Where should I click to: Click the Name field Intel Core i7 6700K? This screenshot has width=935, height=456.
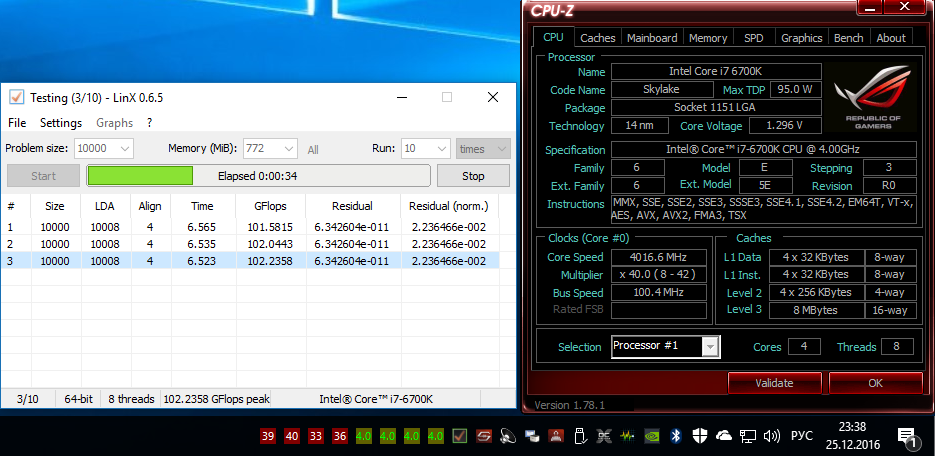click(716, 72)
